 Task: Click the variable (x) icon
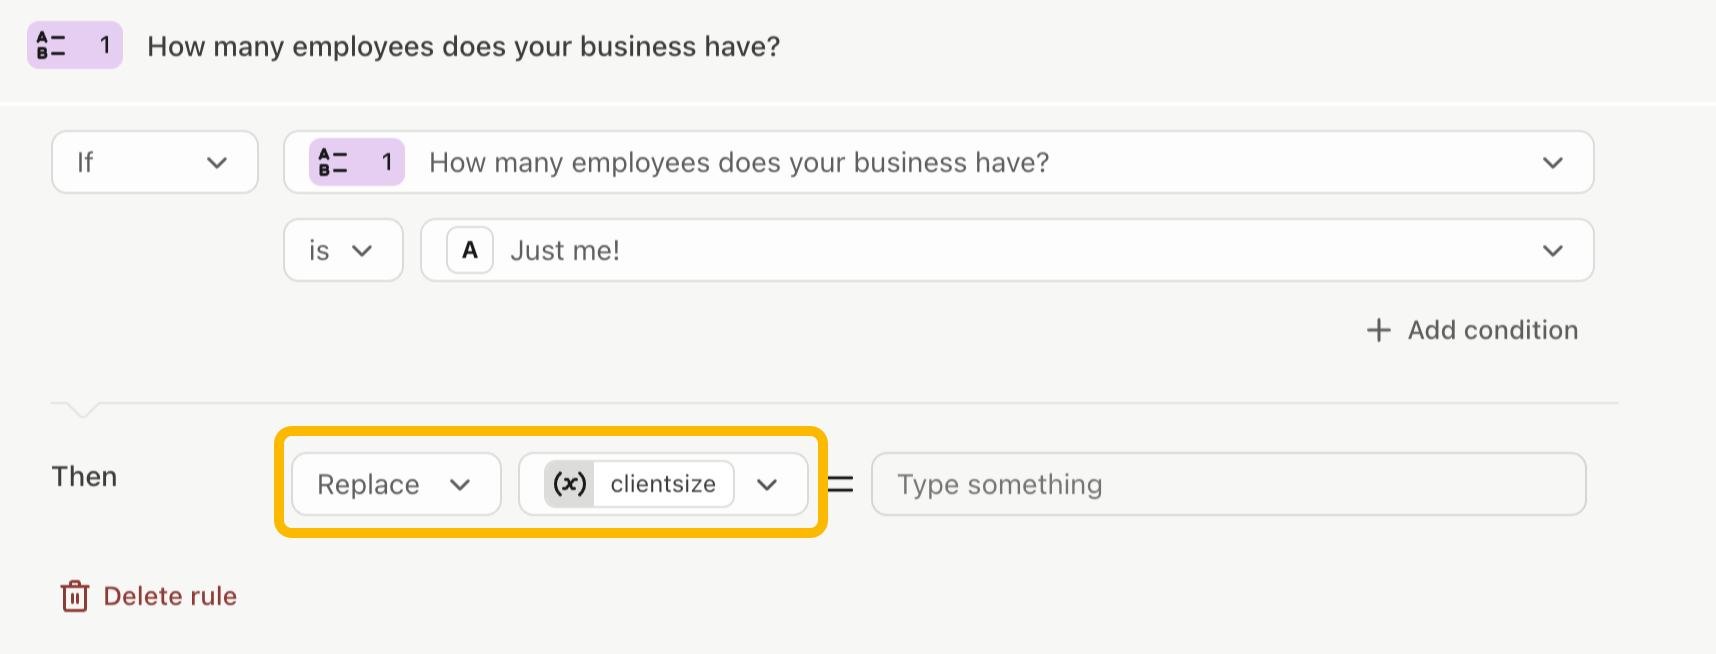570,484
